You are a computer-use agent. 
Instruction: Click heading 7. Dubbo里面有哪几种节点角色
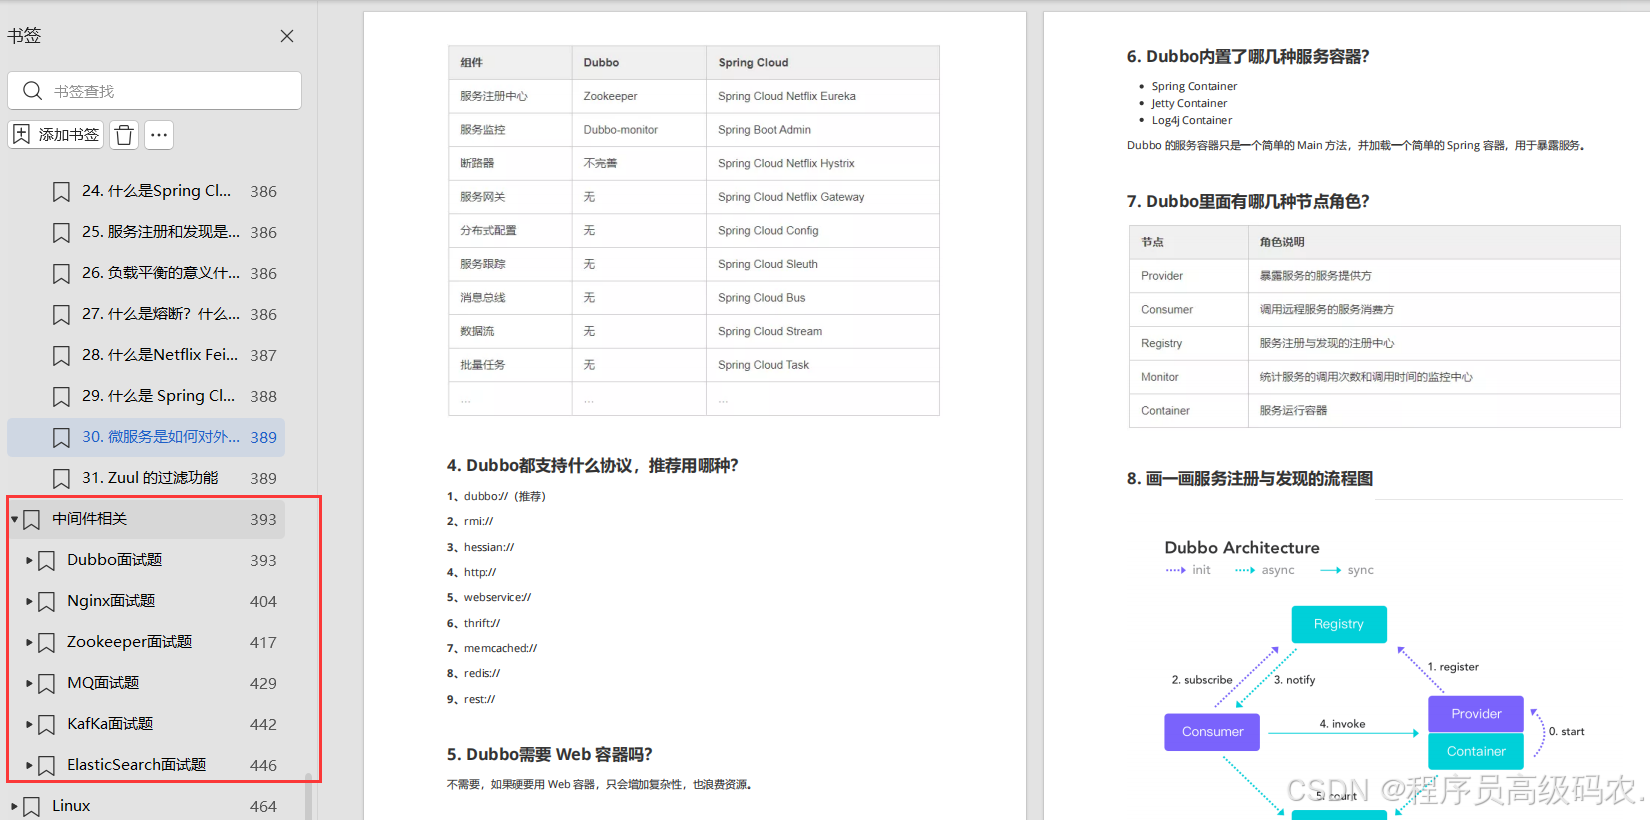click(x=1248, y=201)
